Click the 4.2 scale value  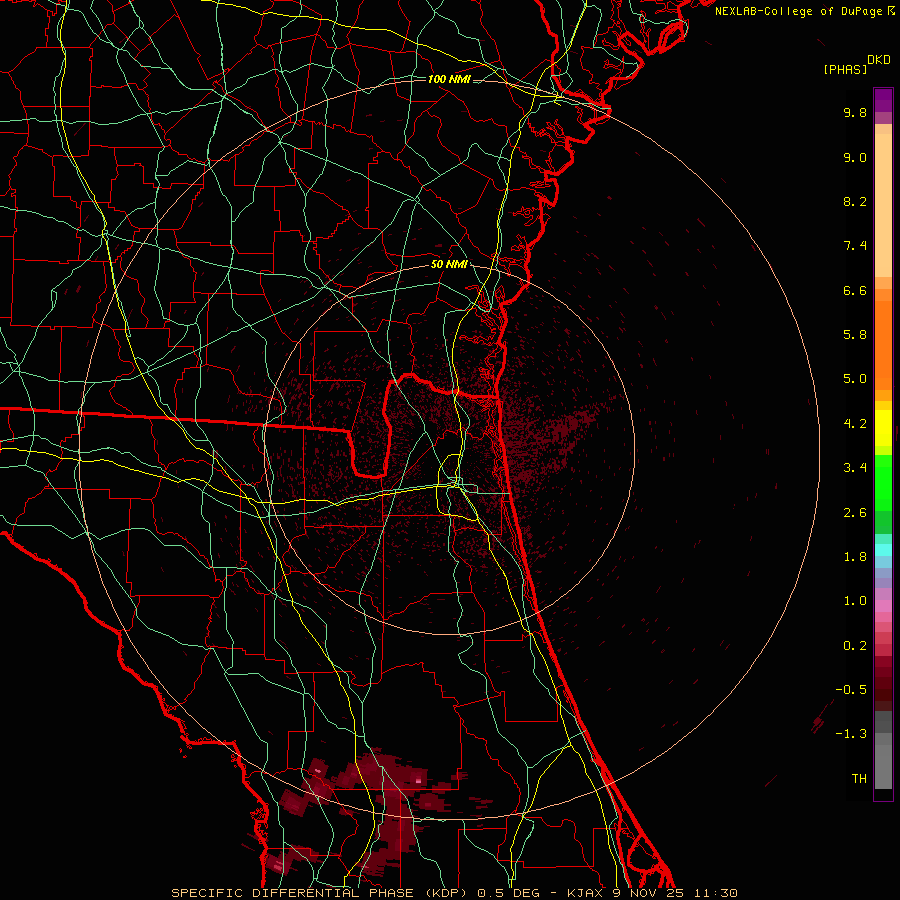[855, 424]
